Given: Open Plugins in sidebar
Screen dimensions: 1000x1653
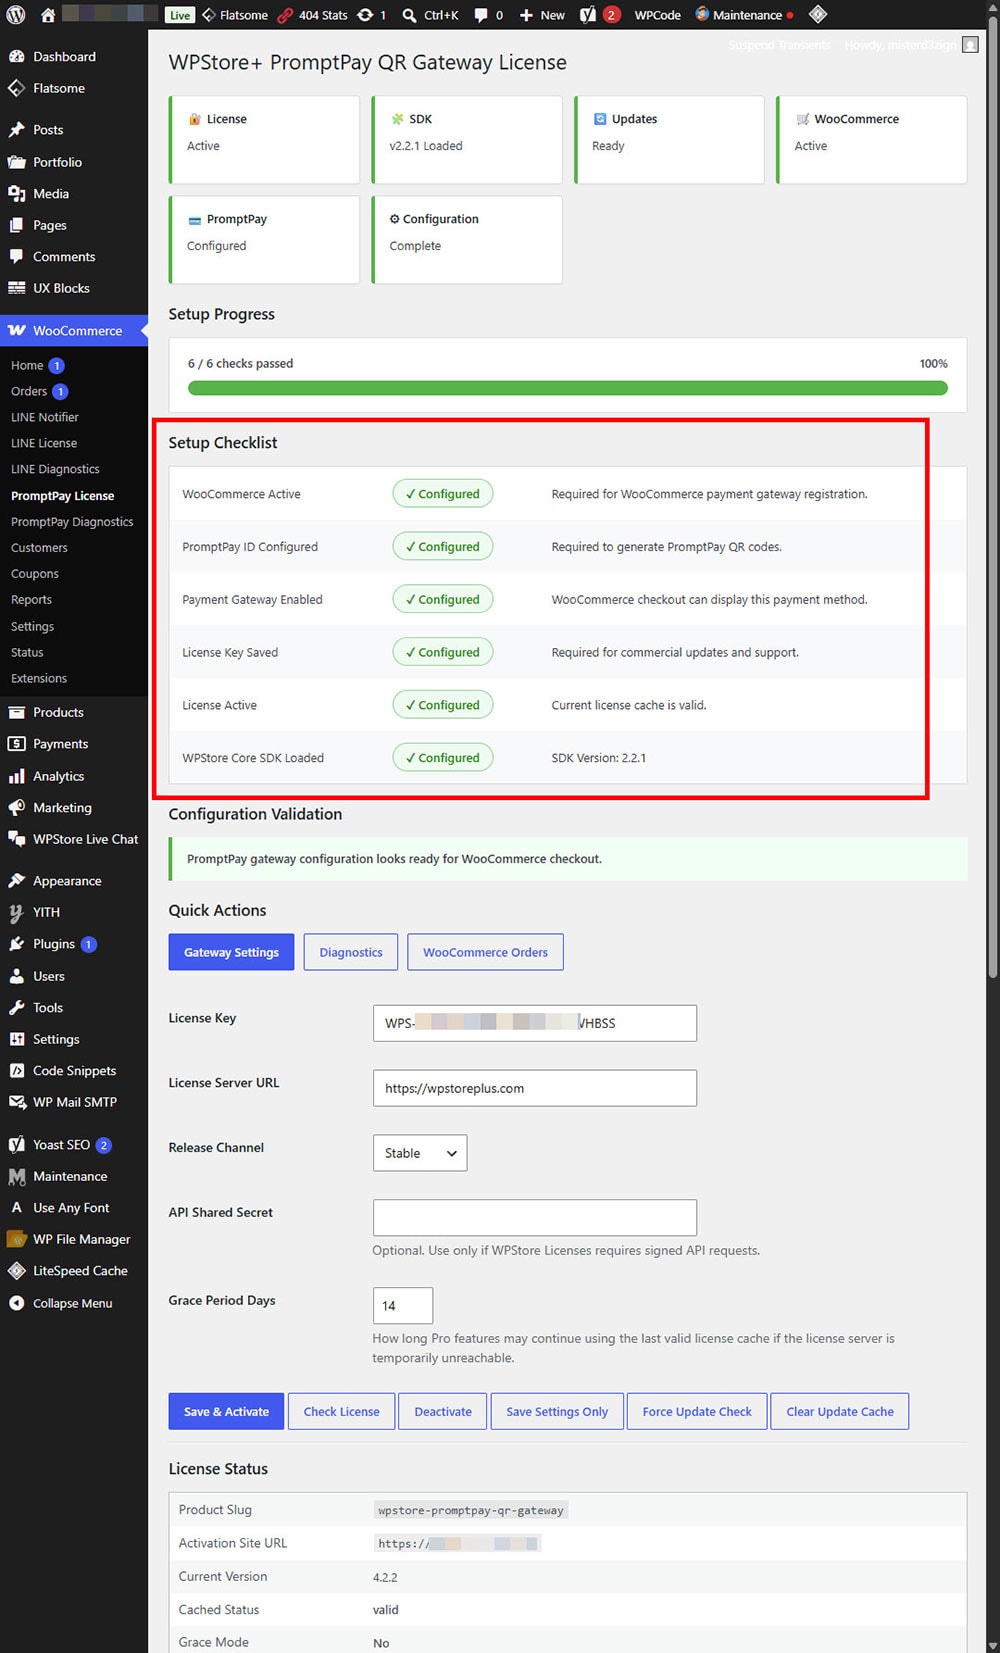Looking at the screenshot, I should click(54, 944).
